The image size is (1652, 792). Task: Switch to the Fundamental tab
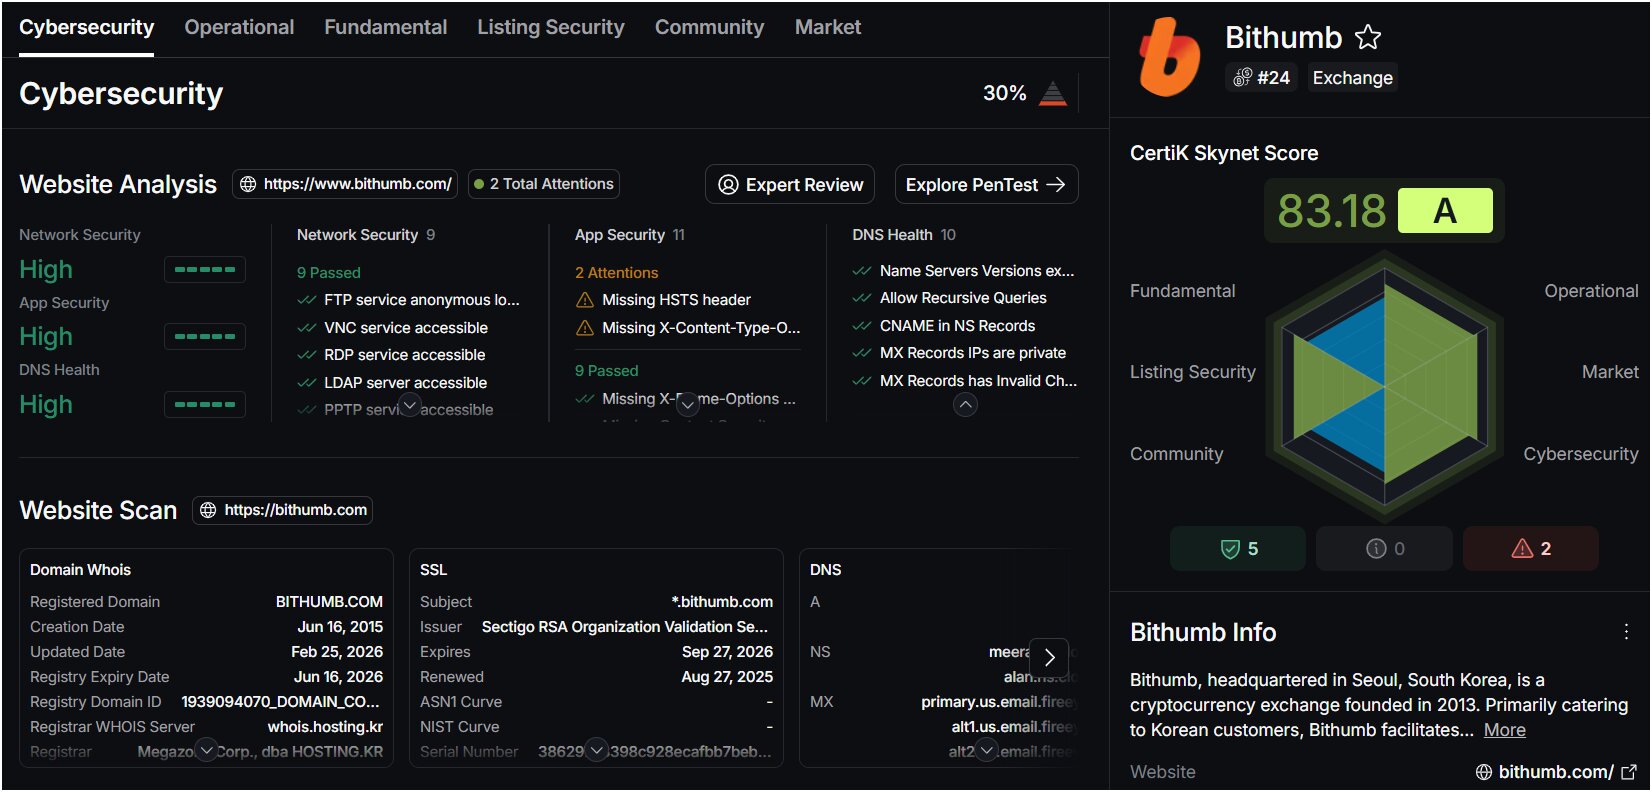point(385,27)
